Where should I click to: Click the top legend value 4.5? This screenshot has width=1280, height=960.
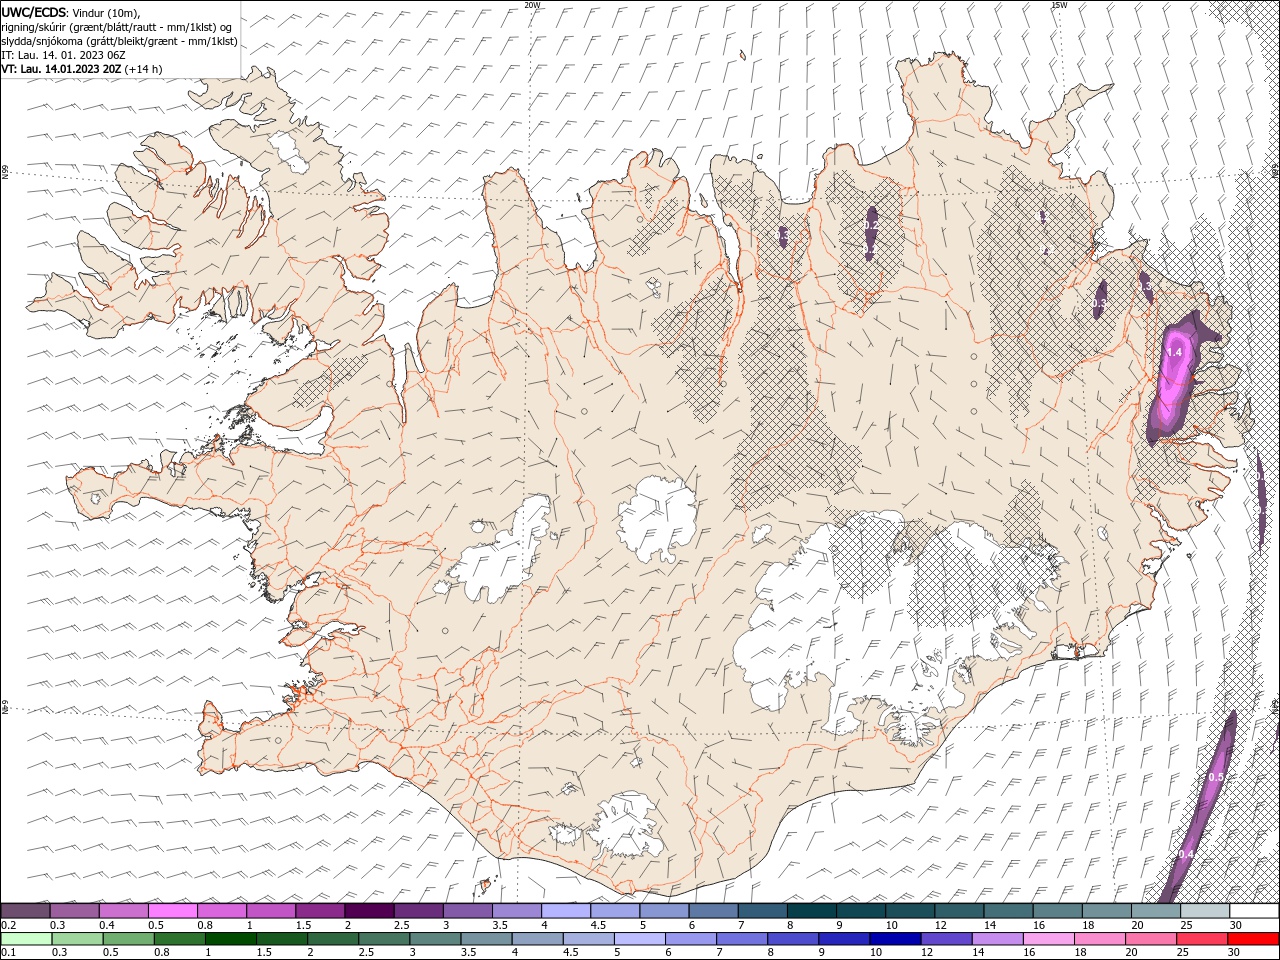click(597, 925)
